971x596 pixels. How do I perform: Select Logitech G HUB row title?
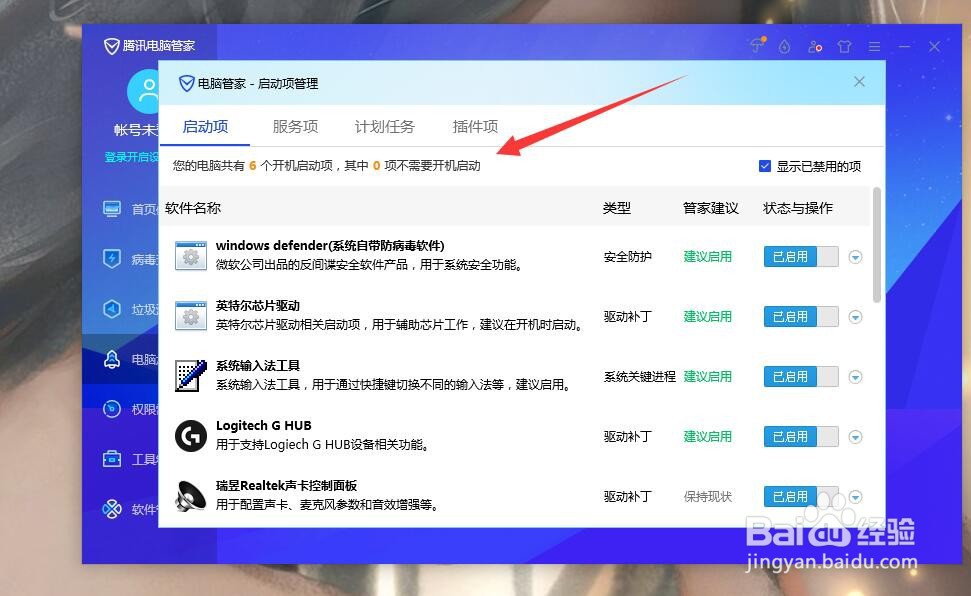tap(264, 426)
